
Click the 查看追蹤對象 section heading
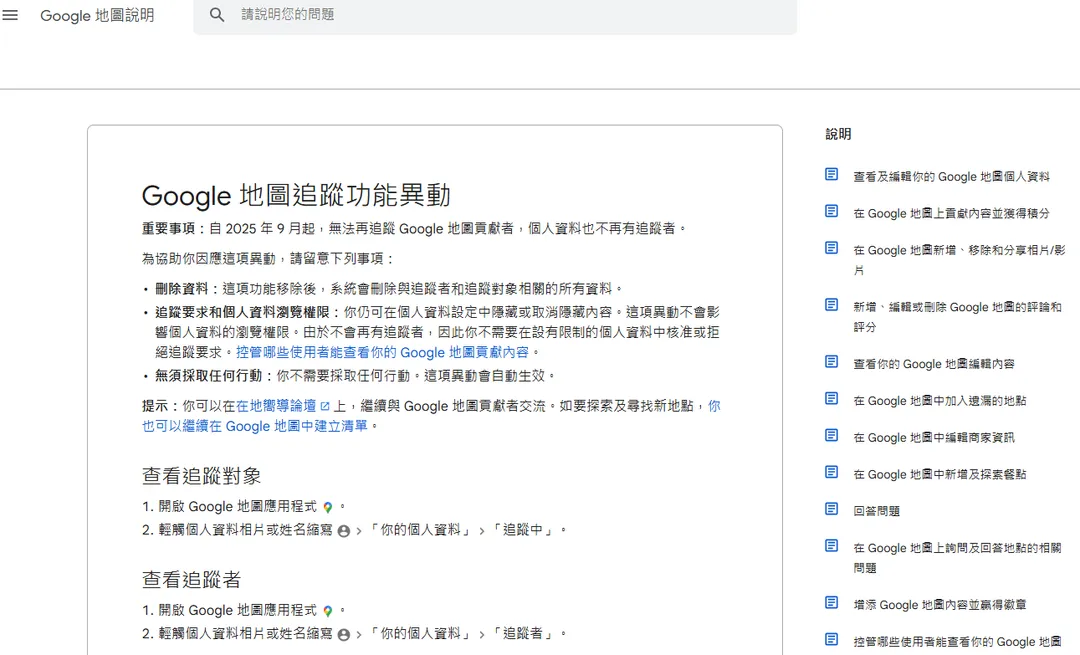[202, 476]
